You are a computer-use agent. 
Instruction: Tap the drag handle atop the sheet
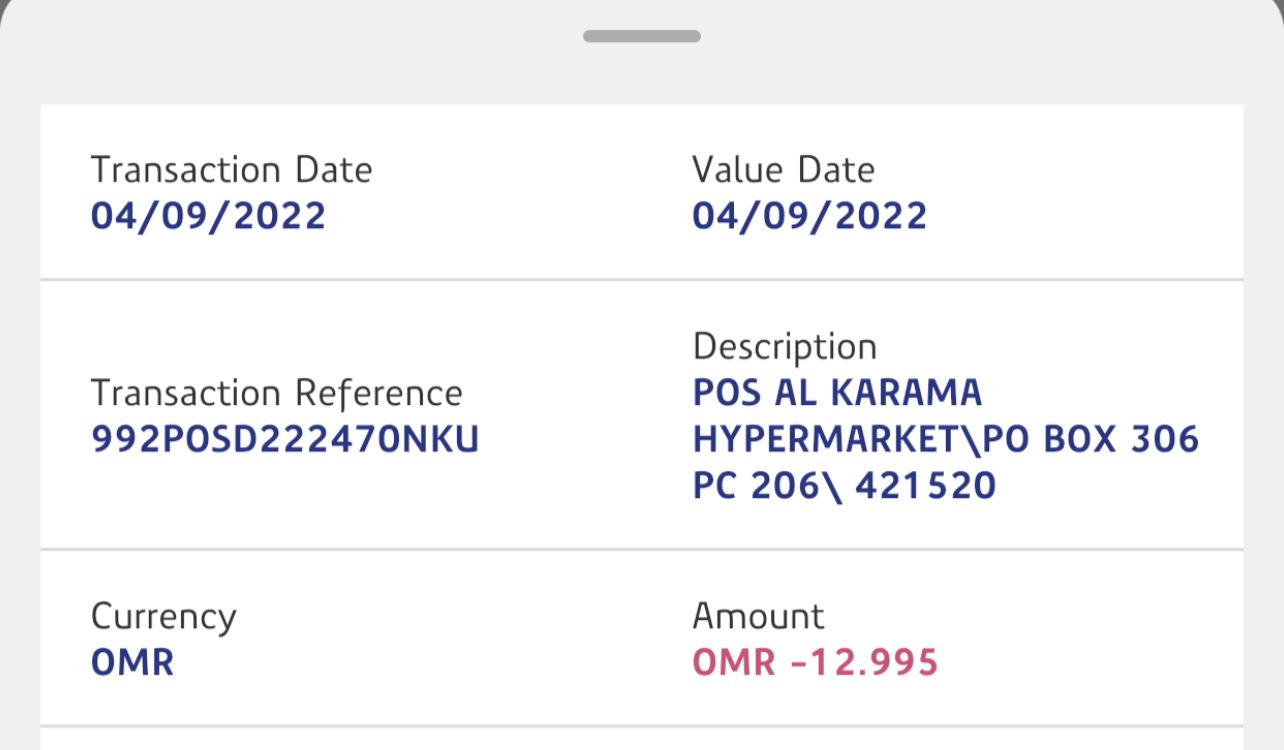[x=642, y=36]
